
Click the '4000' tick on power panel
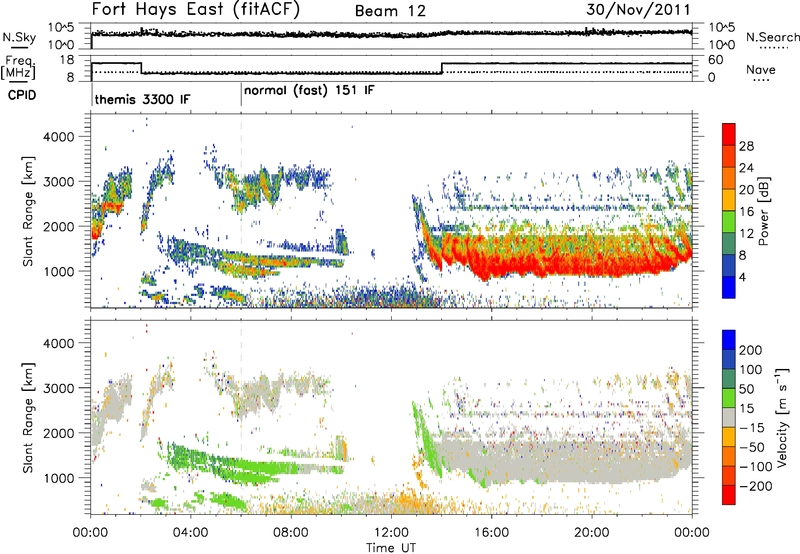[58, 137]
